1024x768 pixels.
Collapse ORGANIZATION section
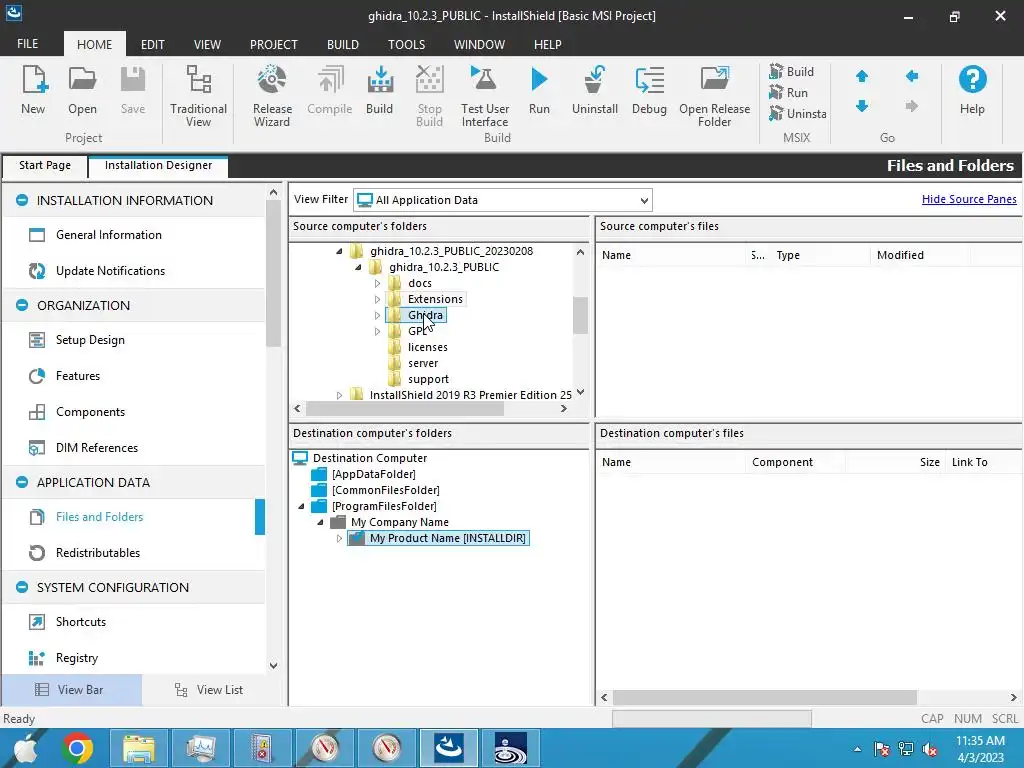[x=22, y=305]
